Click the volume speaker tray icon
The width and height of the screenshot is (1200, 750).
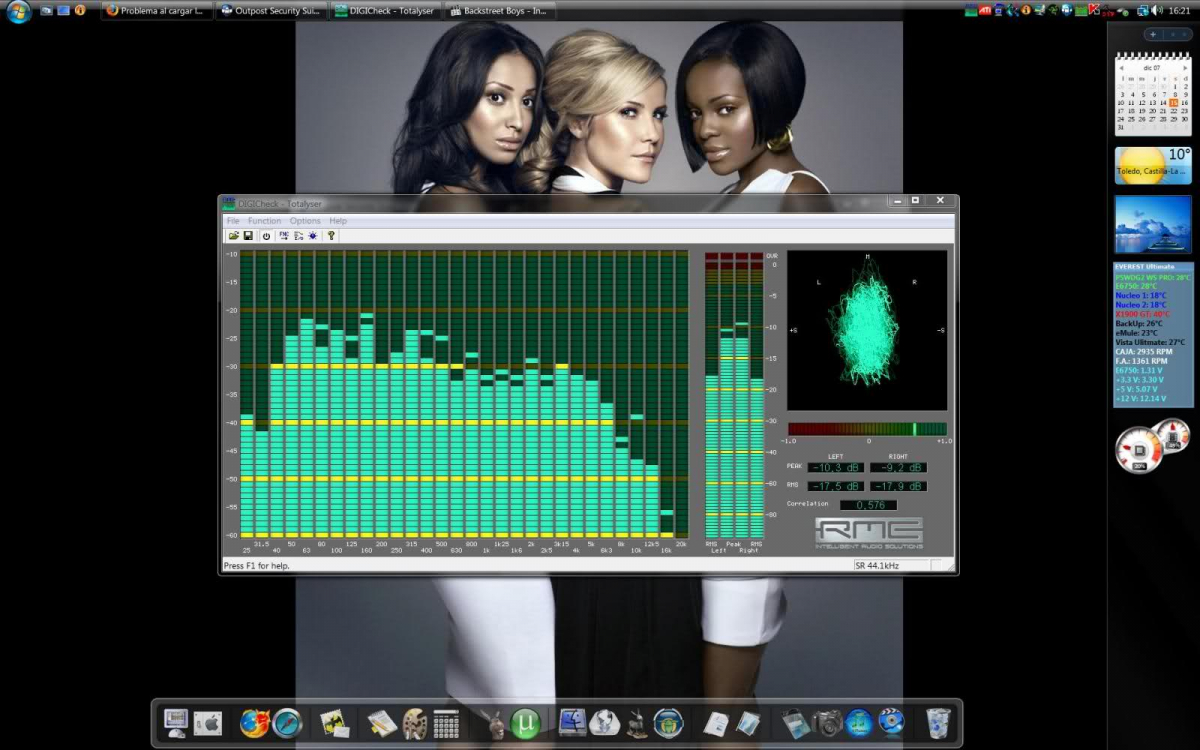1157,10
